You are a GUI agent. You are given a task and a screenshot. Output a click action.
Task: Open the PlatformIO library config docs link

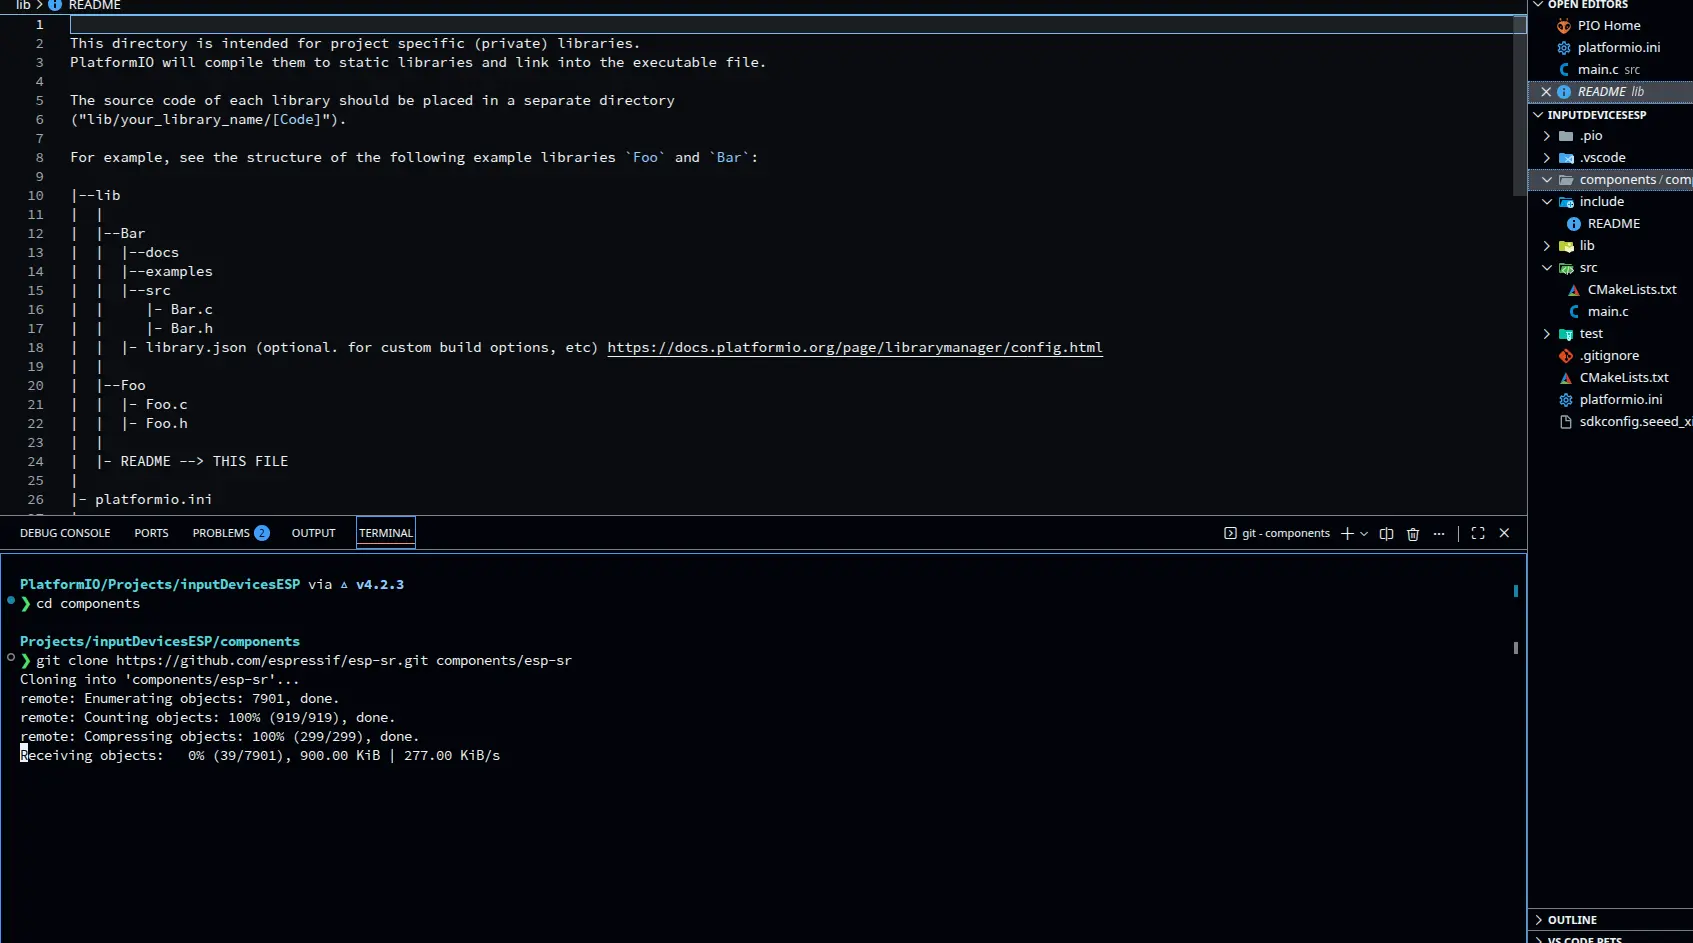click(x=855, y=348)
